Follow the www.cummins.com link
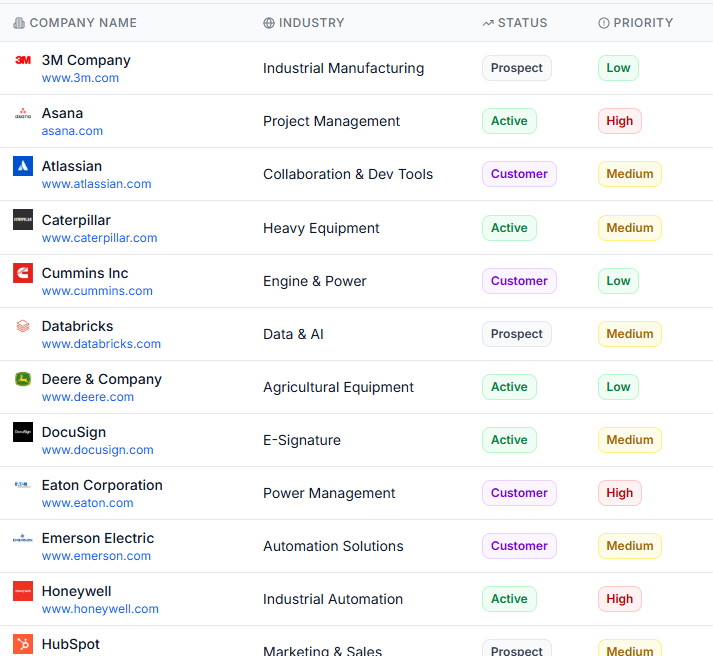This screenshot has width=713, height=656. point(97,291)
